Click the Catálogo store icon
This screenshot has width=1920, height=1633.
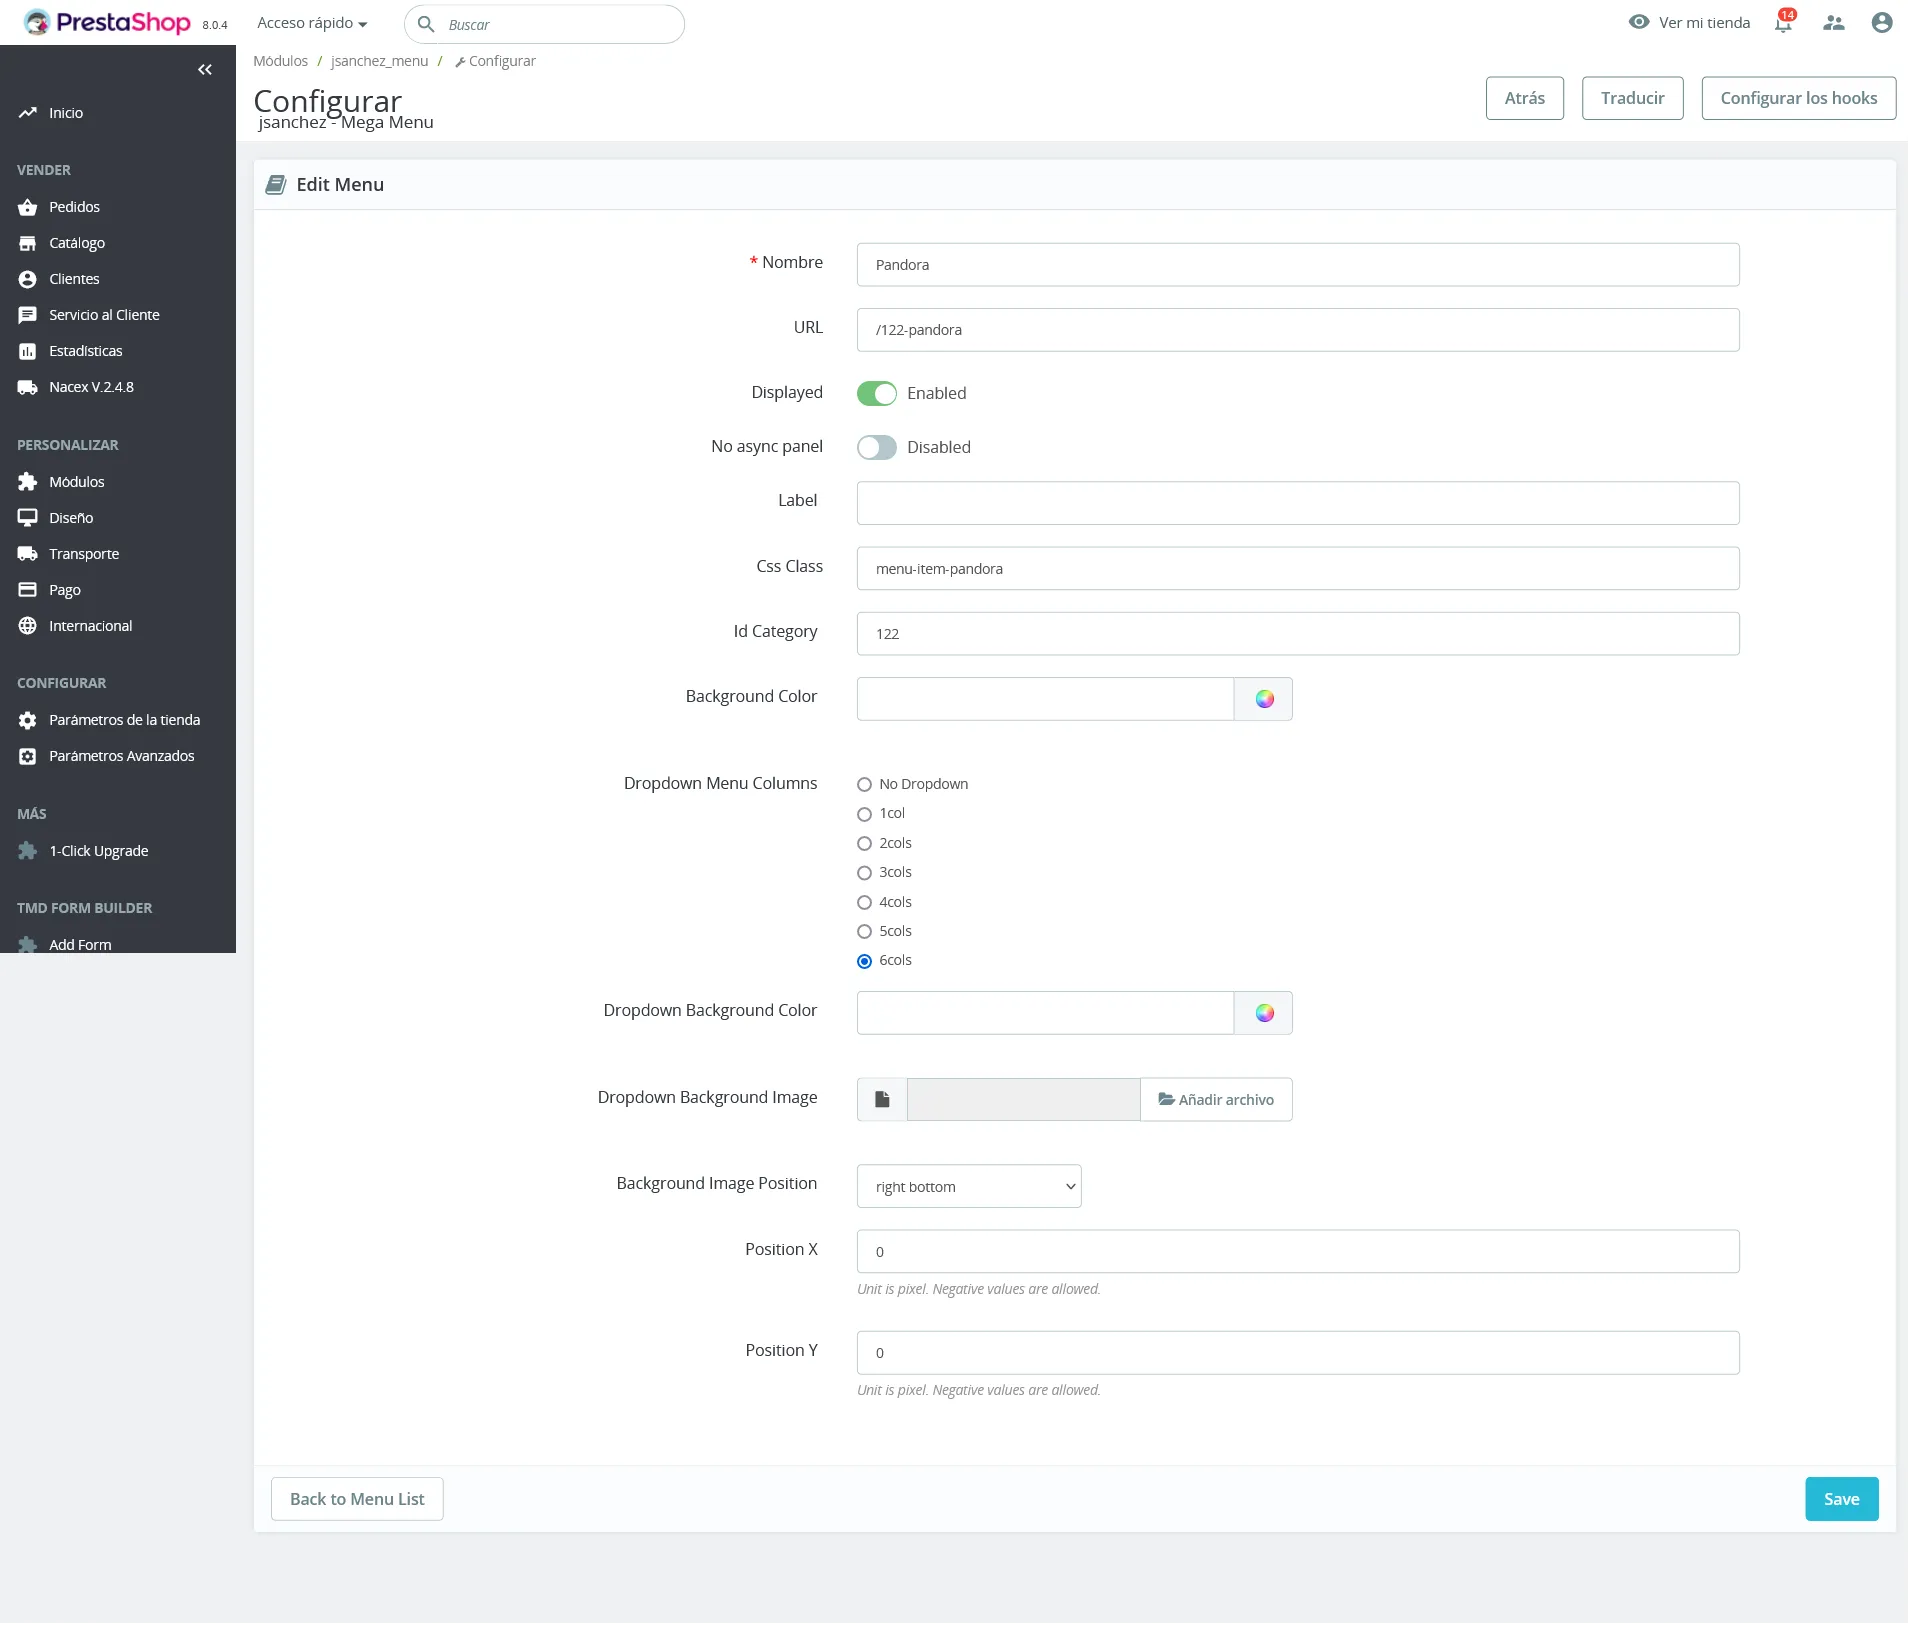point(28,243)
